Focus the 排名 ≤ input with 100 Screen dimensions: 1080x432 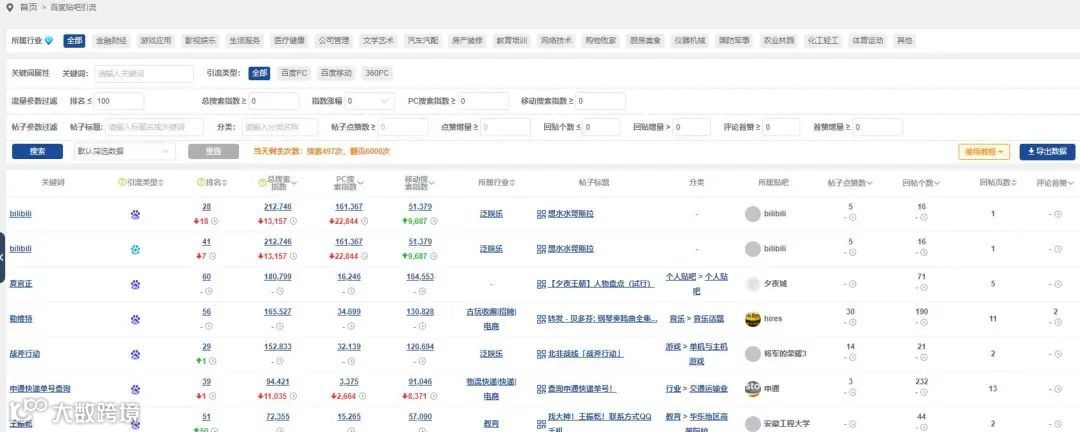pos(118,101)
